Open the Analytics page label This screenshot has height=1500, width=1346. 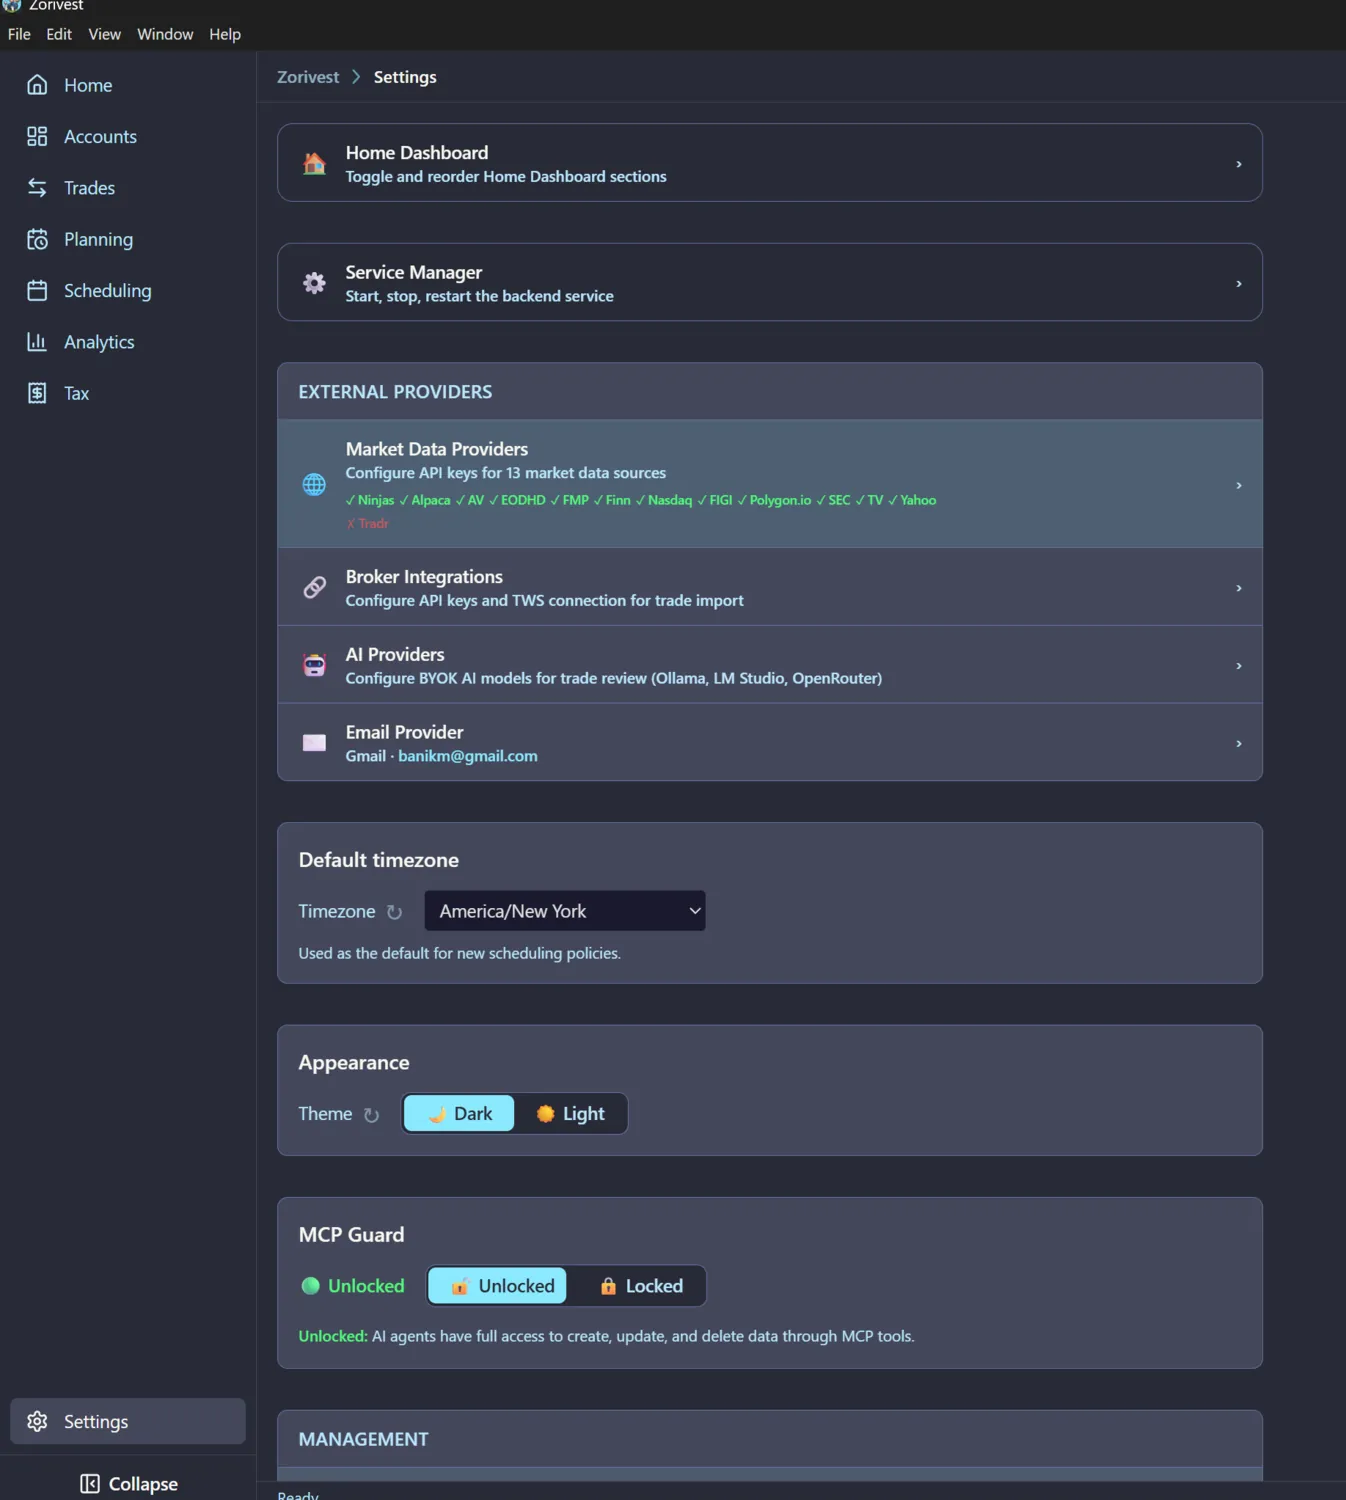(x=99, y=342)
